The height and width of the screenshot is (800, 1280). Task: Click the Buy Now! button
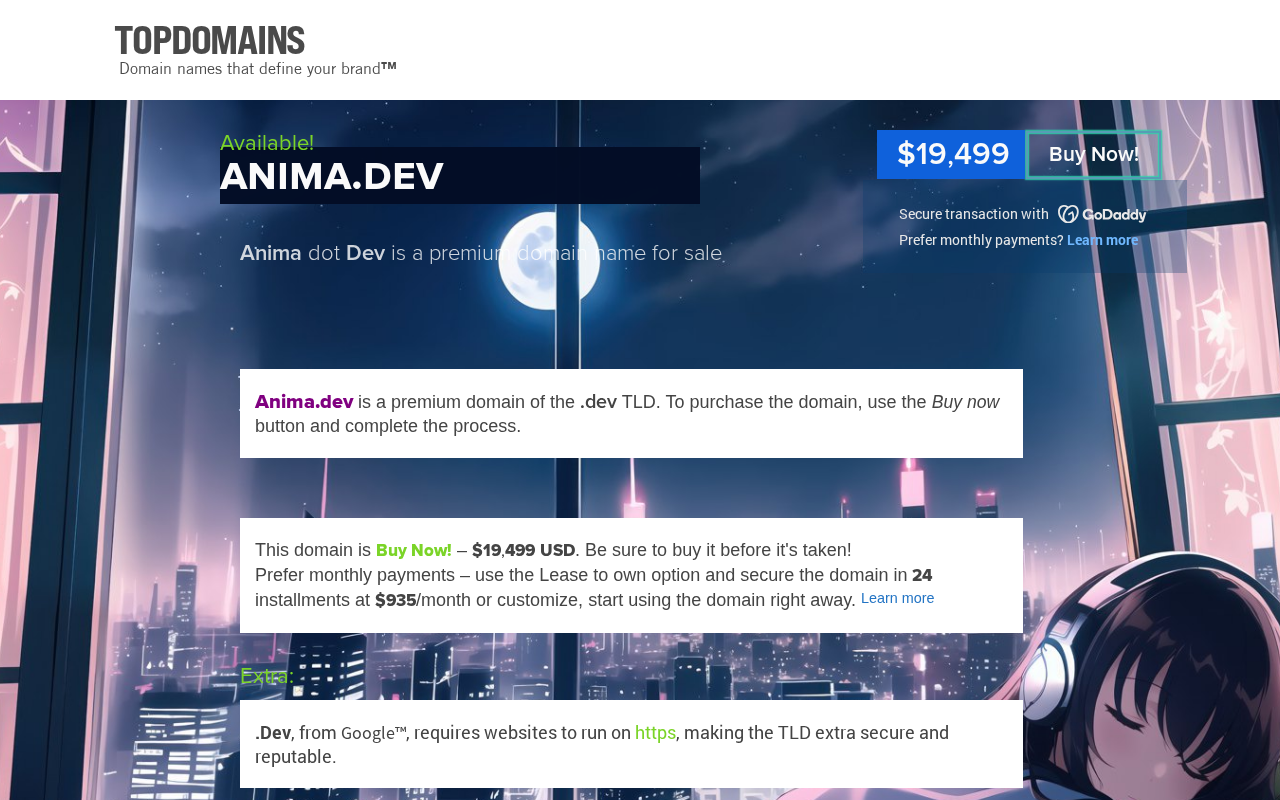point(1094,154)
